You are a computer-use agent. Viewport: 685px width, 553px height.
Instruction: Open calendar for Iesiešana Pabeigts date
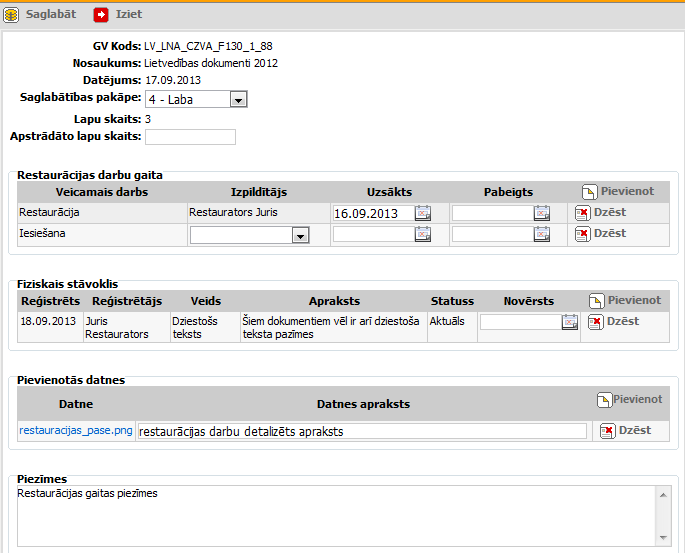coord(542,234)
